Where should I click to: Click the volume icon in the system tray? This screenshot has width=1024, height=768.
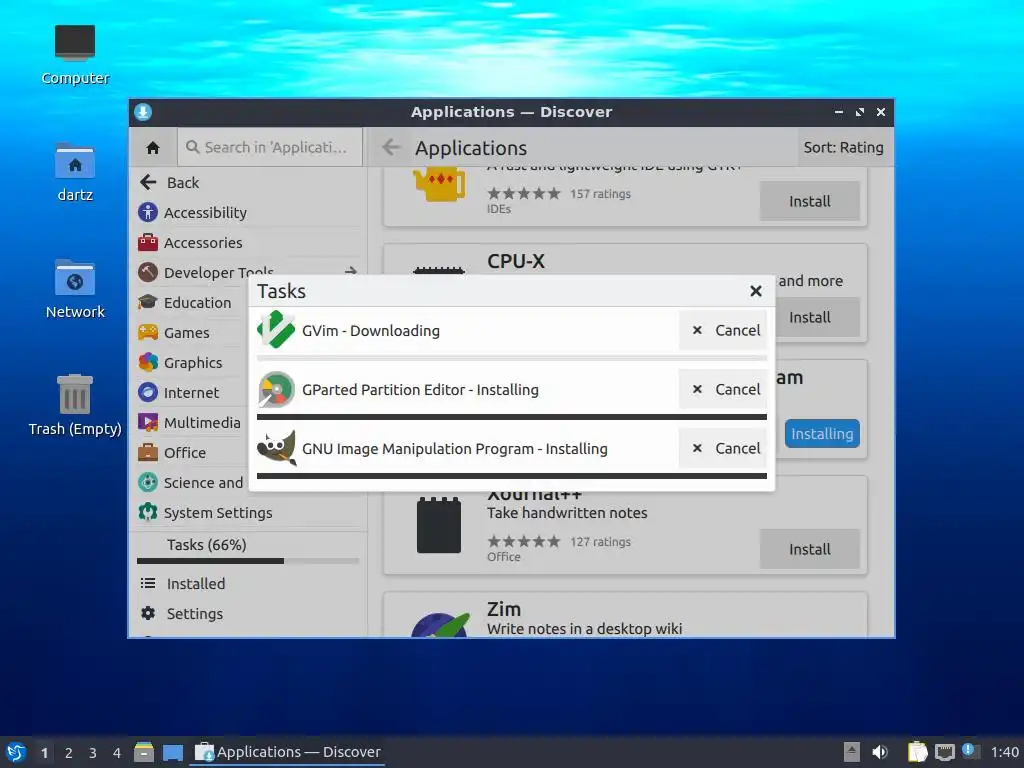[880, 752]
